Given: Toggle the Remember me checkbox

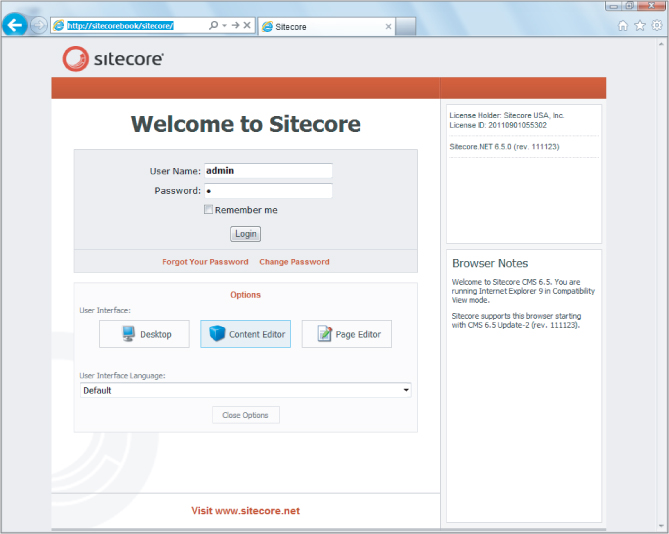Looking at the screenshot, I should click(x=209, y=210).
